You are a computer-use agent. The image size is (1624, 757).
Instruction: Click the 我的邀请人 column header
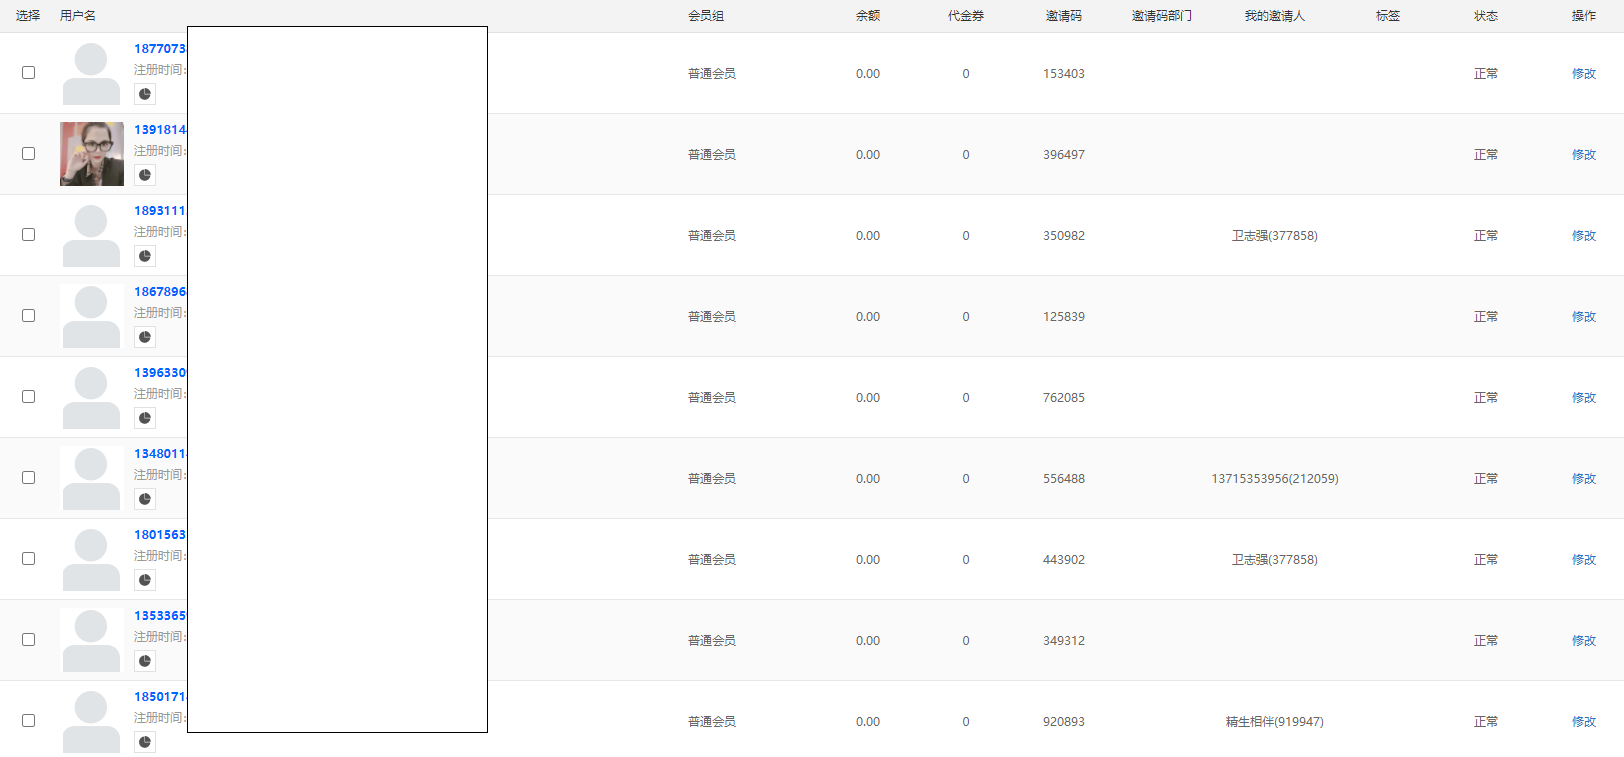(x=1275, y=16)
